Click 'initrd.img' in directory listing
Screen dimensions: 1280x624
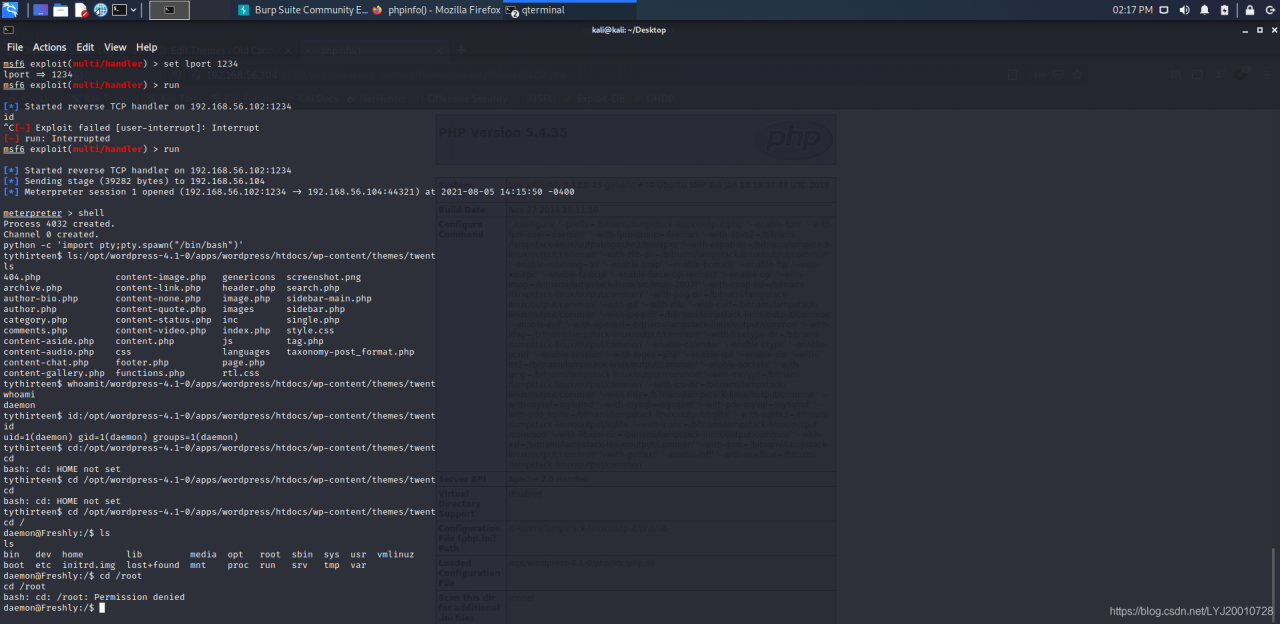coord(89,565)
